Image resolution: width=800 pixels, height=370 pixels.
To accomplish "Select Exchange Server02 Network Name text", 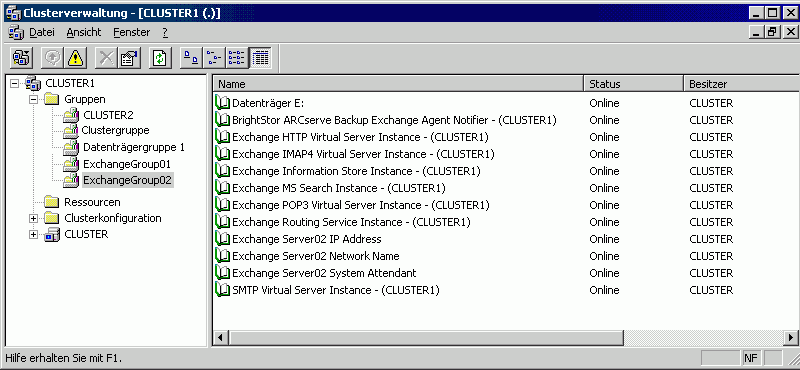I will [316, 256].
